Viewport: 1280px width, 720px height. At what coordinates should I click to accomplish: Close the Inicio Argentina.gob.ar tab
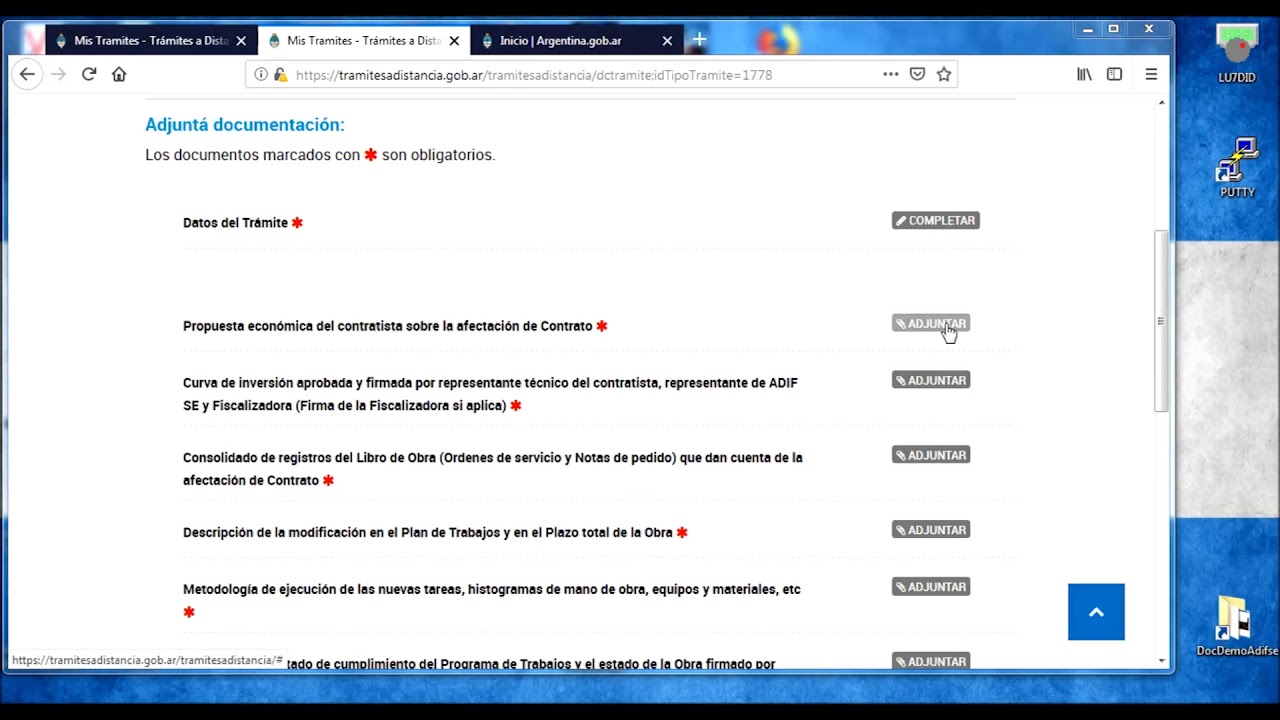point(667,41)
